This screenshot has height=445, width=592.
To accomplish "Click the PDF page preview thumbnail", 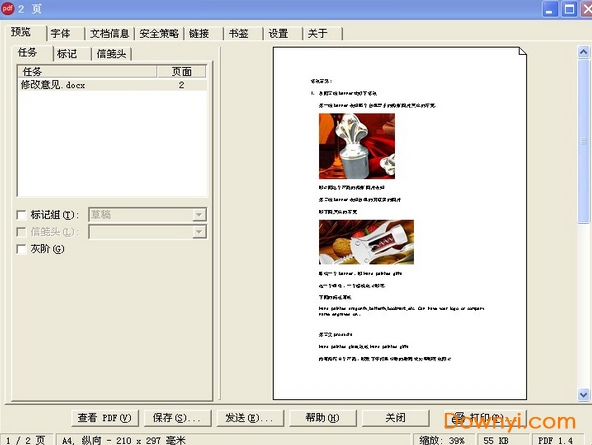I will click(x=399, y=223).
